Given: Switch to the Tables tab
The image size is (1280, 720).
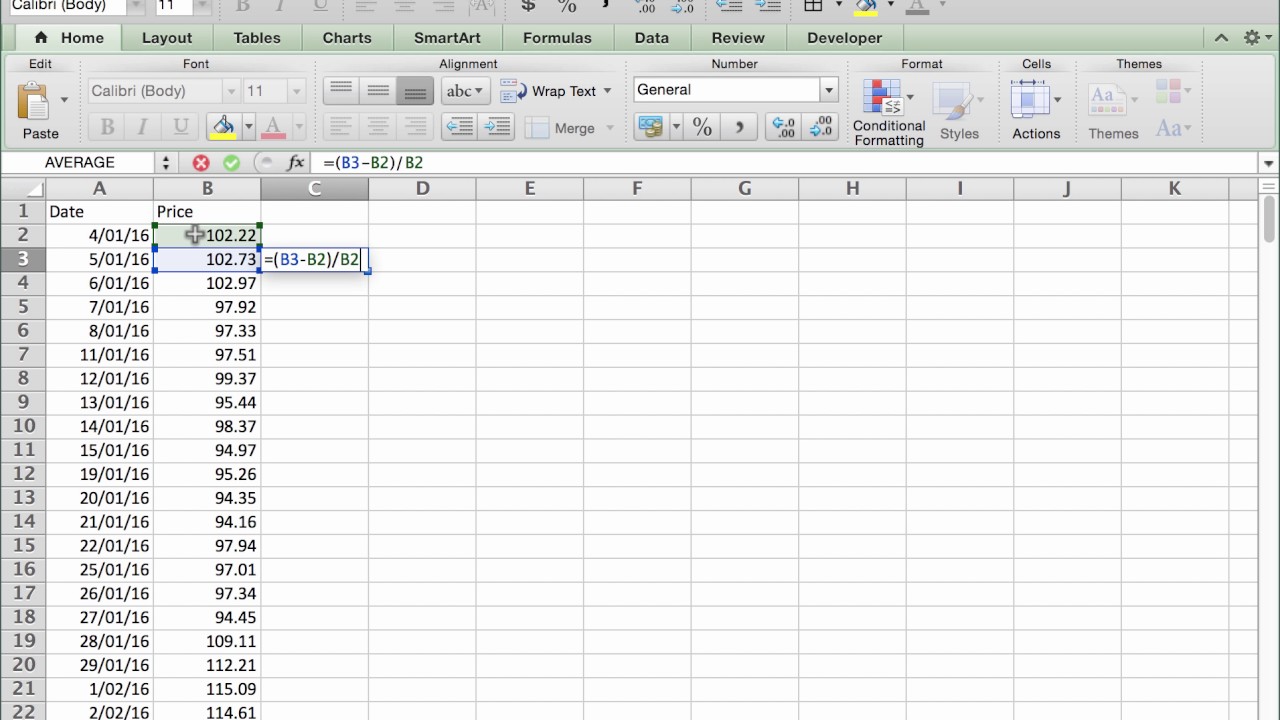Looking at the screenshot, I should click(x=257, y=38).
